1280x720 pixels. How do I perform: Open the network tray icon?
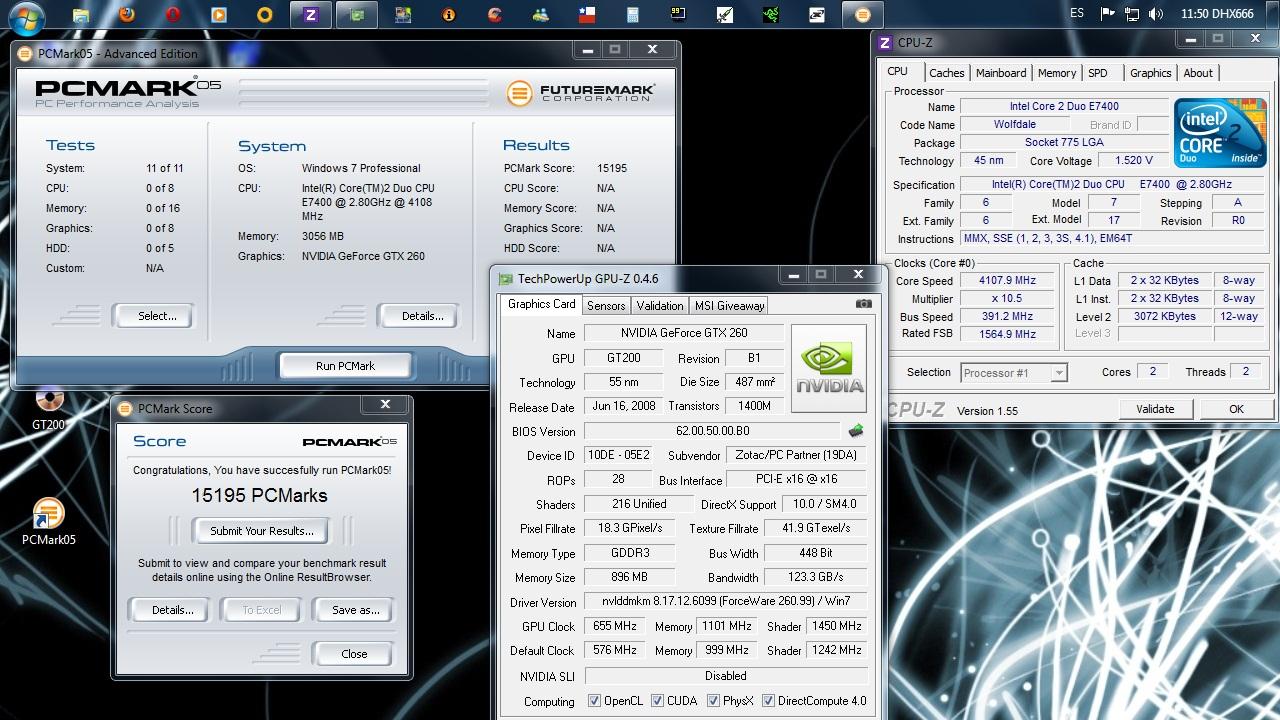(1131, 14)
